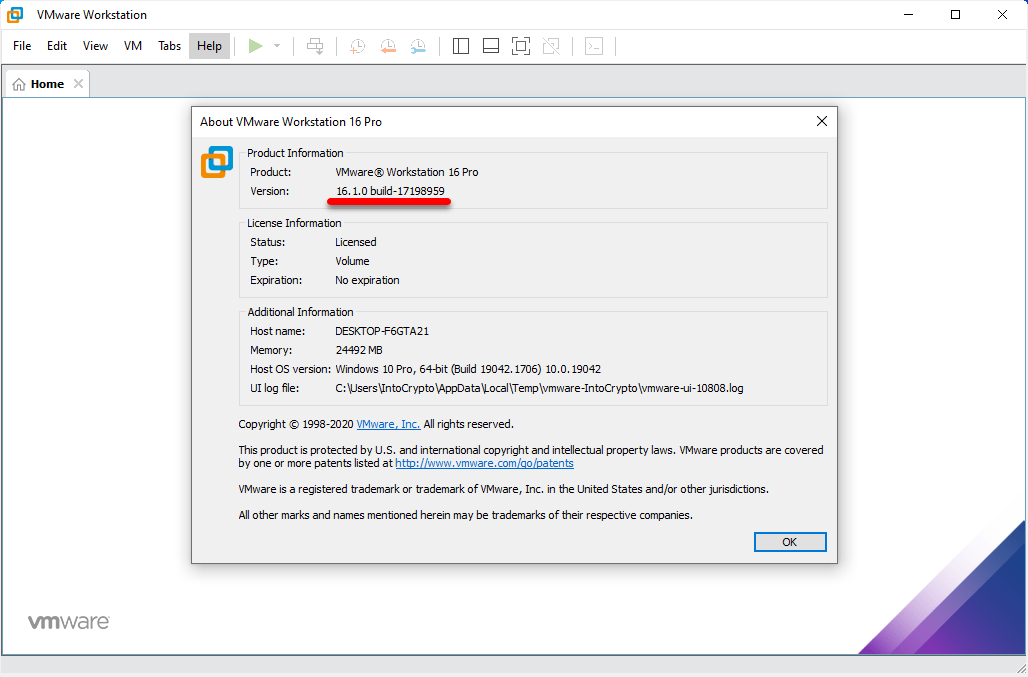This screenshot has width=1028, height=677.
Task: Toggle the library sidebar view icon
Action: 461,46
